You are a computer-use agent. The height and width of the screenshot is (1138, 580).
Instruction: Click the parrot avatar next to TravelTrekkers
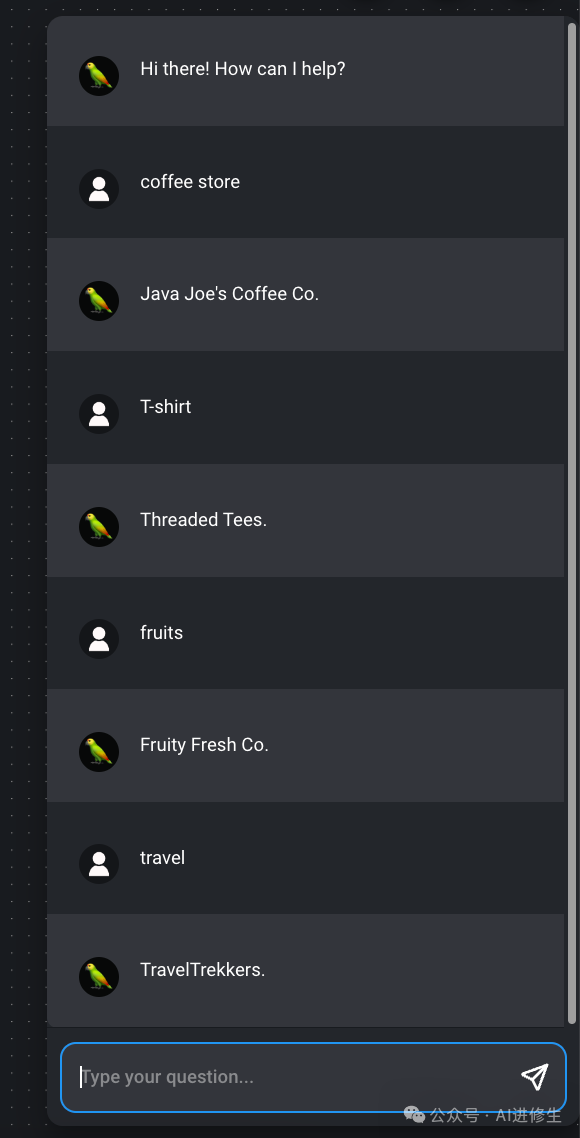[x=99, y=977]
